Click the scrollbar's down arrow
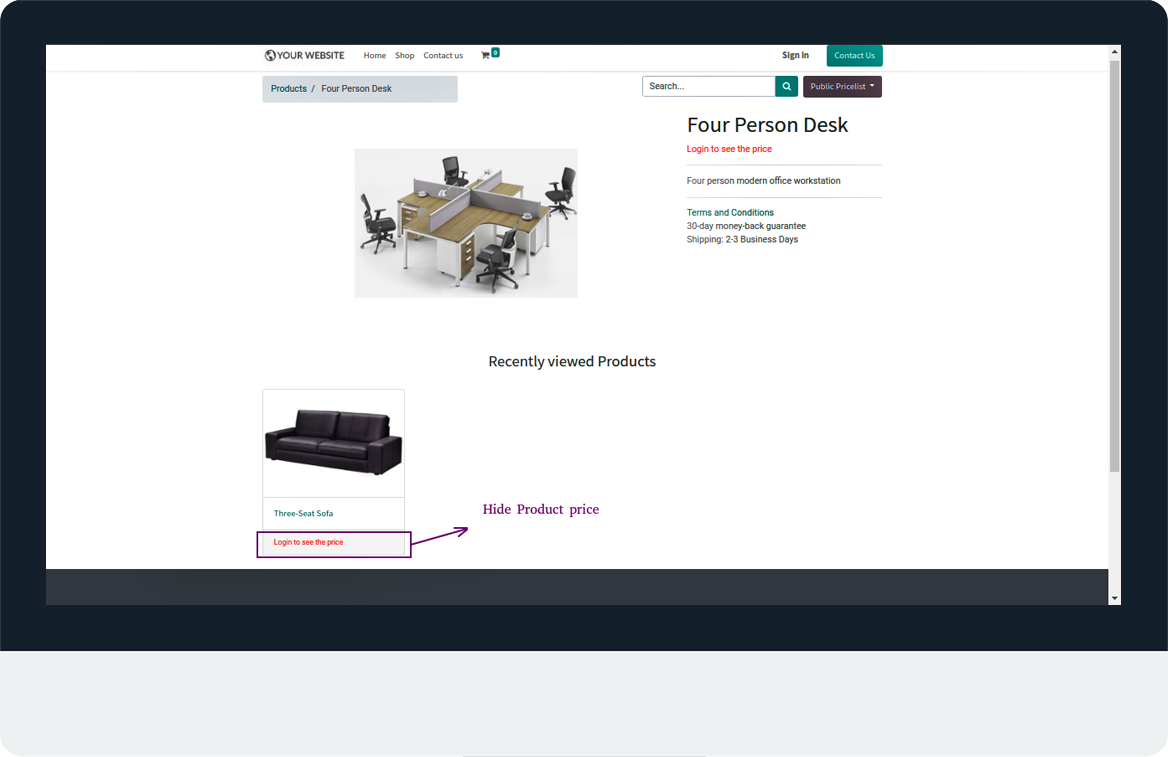1168x757 pixels. point(1114,598)
